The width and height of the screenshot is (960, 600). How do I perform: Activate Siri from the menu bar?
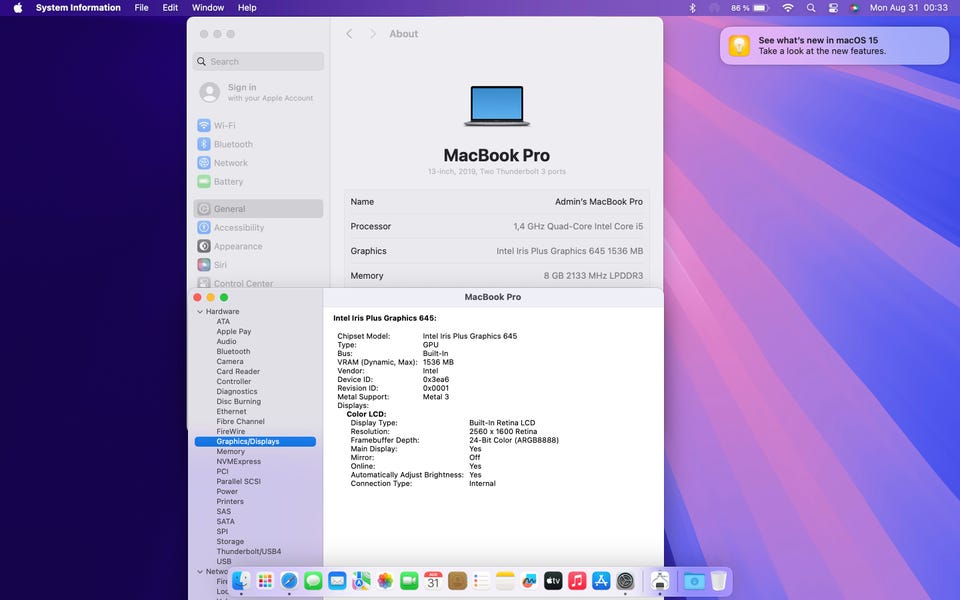(855, 8)
